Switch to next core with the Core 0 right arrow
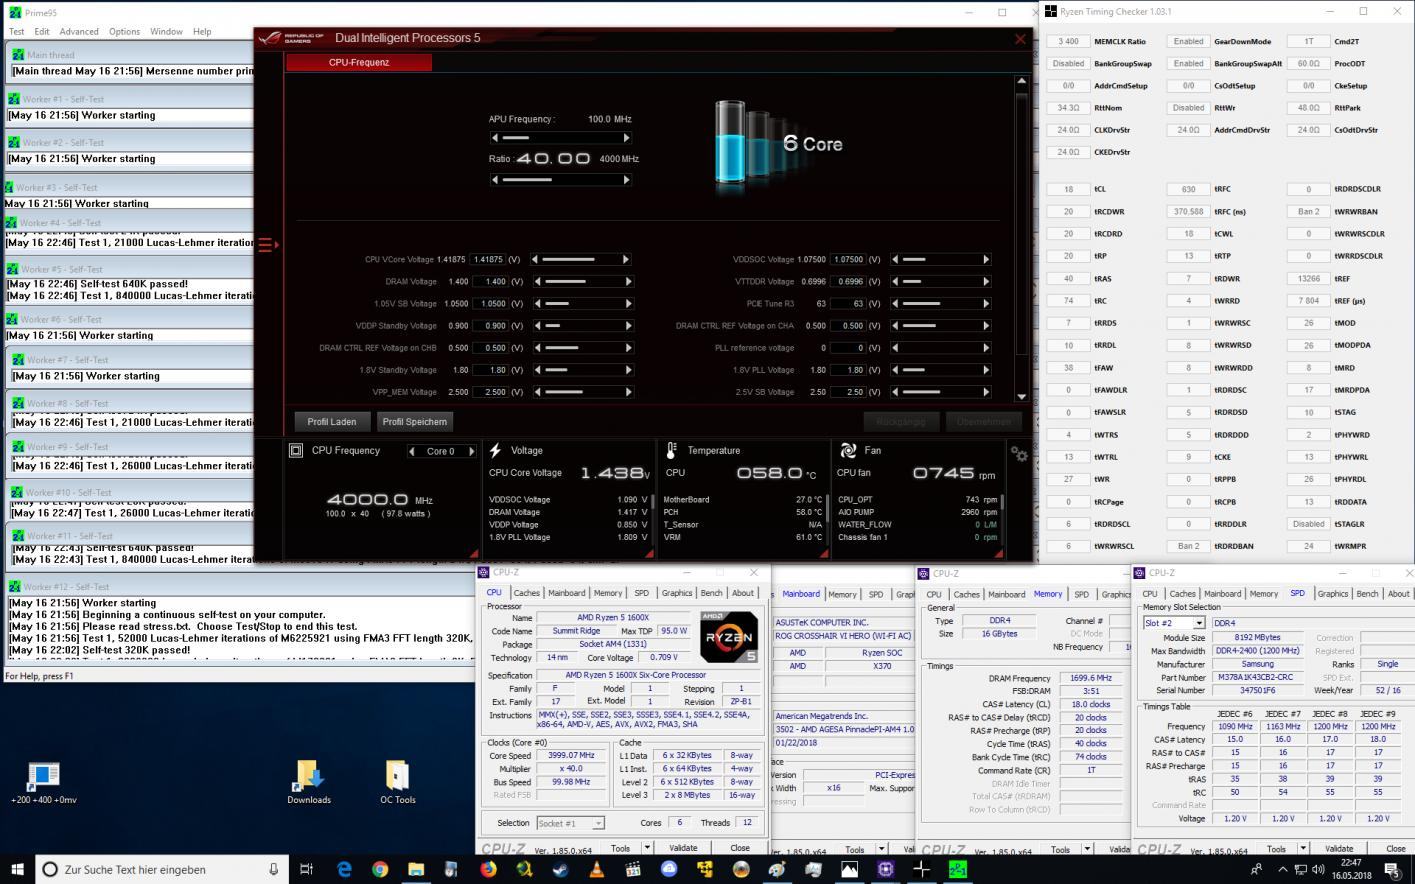The height and width of the screenshot is (884, 1415). (472, 451)
